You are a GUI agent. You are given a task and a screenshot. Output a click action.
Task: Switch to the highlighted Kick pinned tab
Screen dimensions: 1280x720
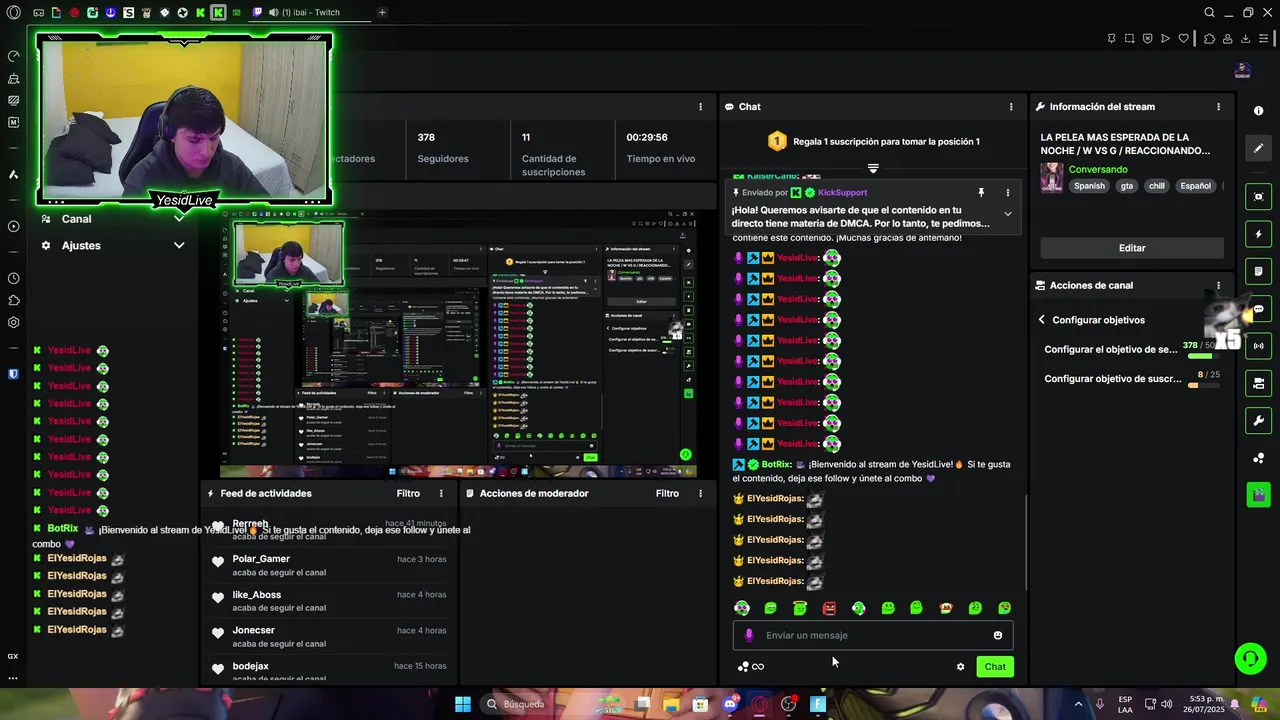[217, 12]
